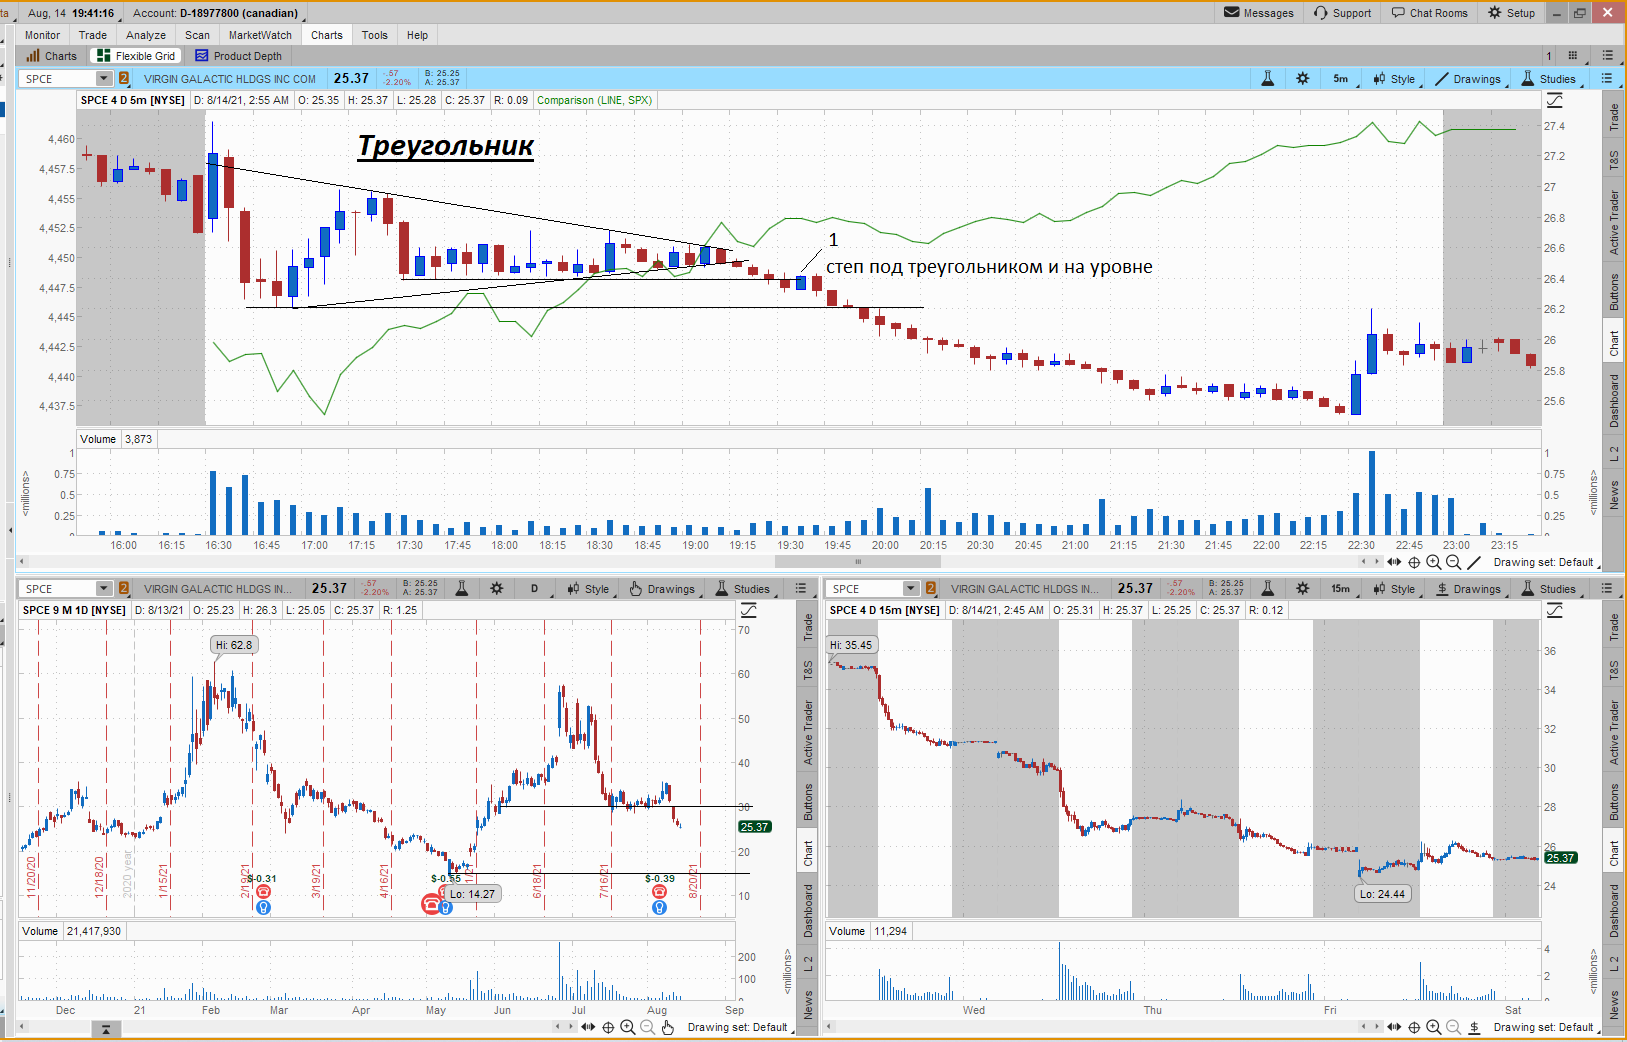Open the grid layout icon next to number 1
Viewport: 1627px width, 1042px height.
(x=1573, y=56)
